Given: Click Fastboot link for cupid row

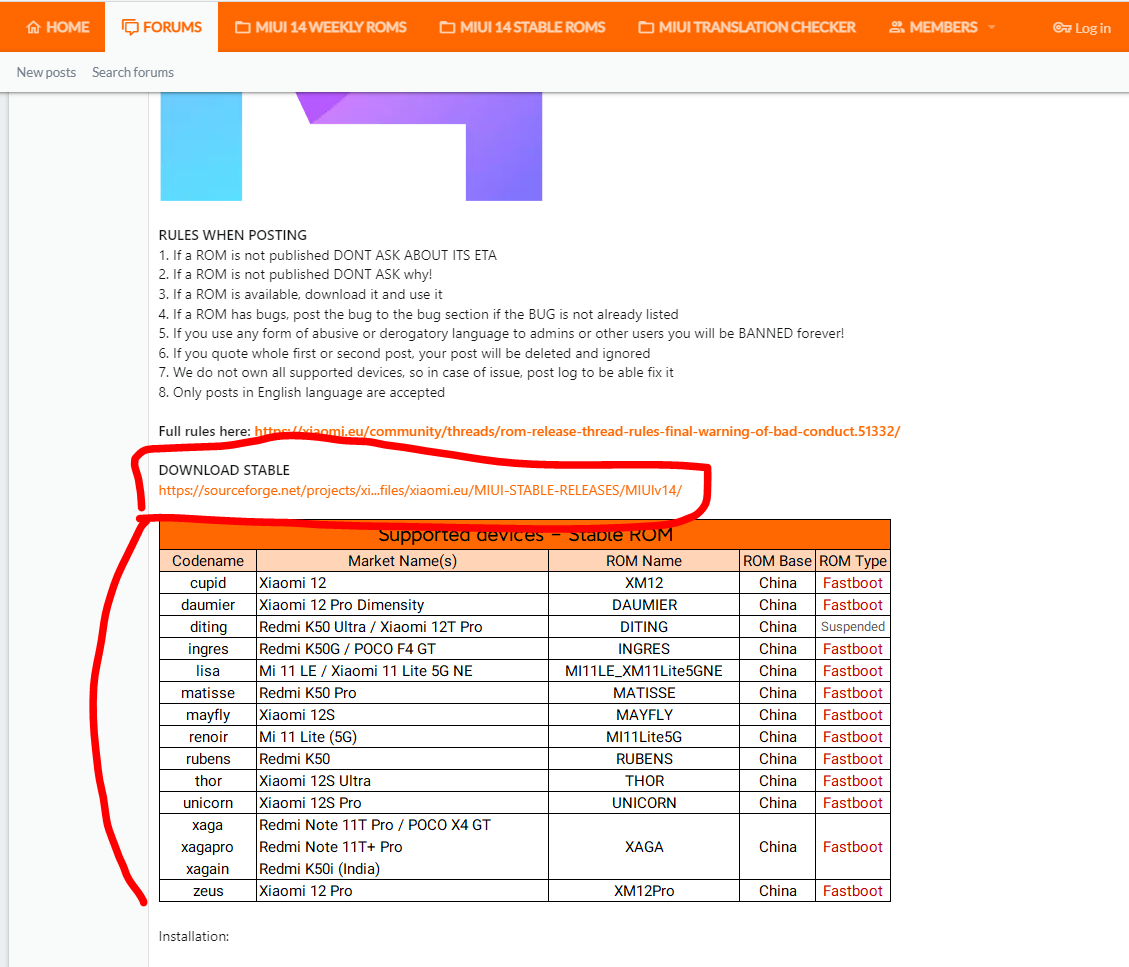Looking at the screenshot, I should [x=853, y=583].
